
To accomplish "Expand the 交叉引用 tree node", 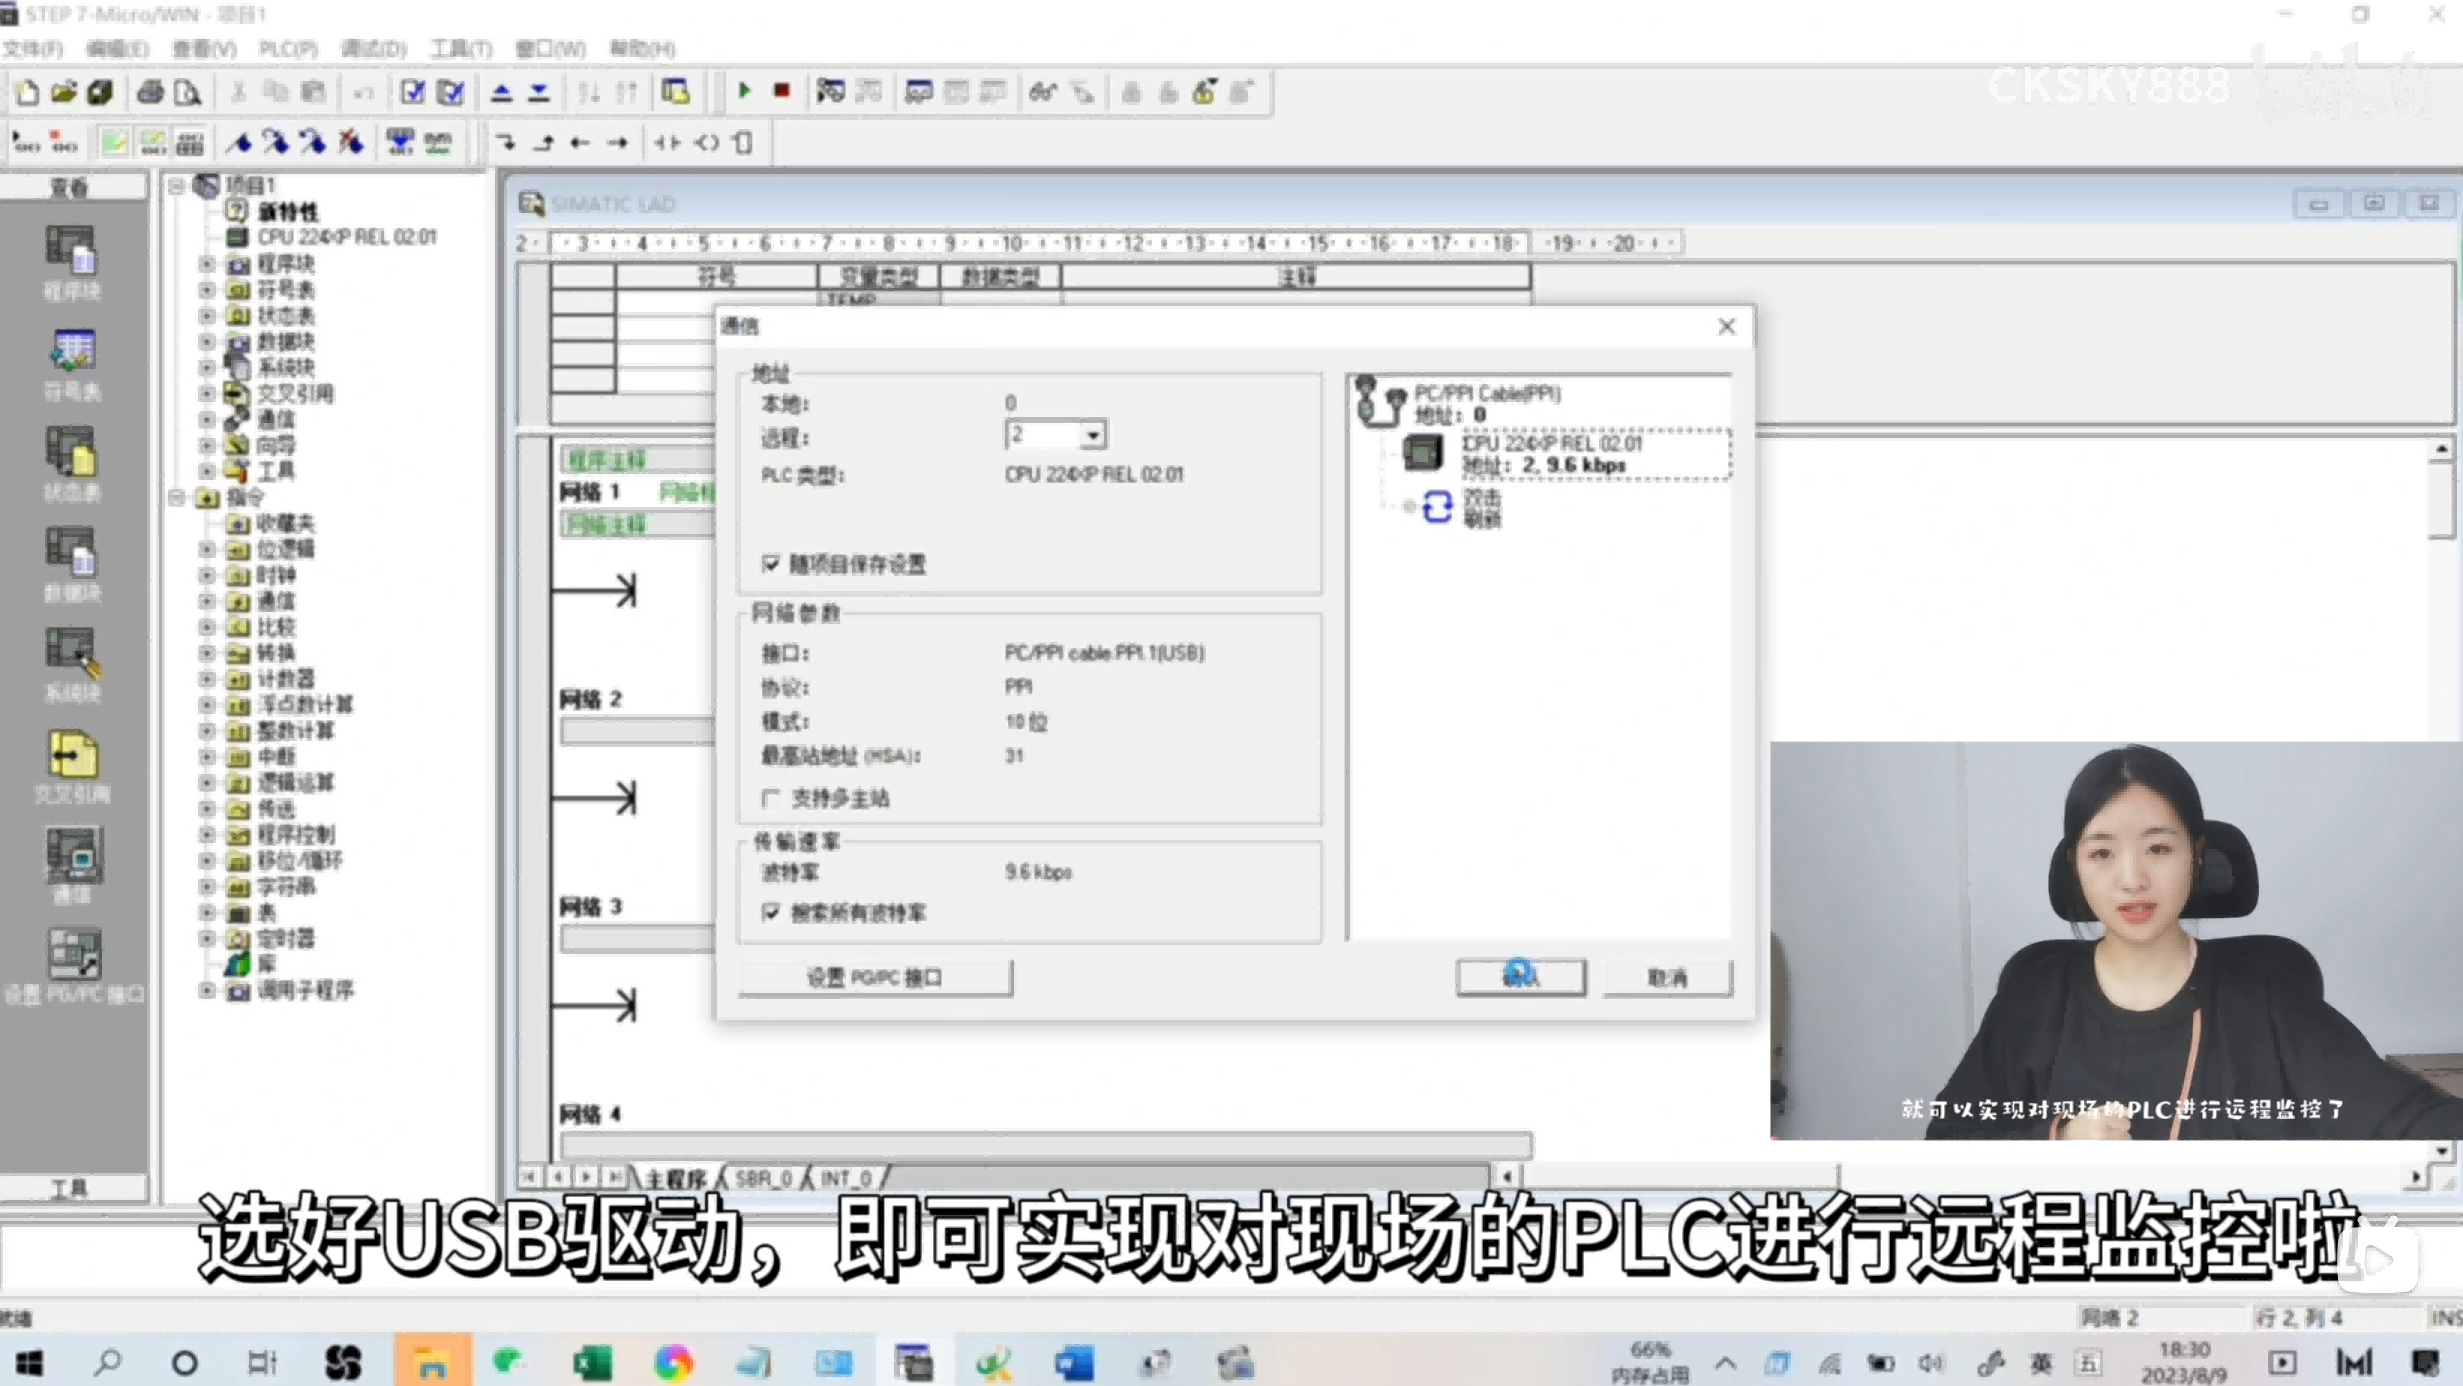I will pos(207,393).
